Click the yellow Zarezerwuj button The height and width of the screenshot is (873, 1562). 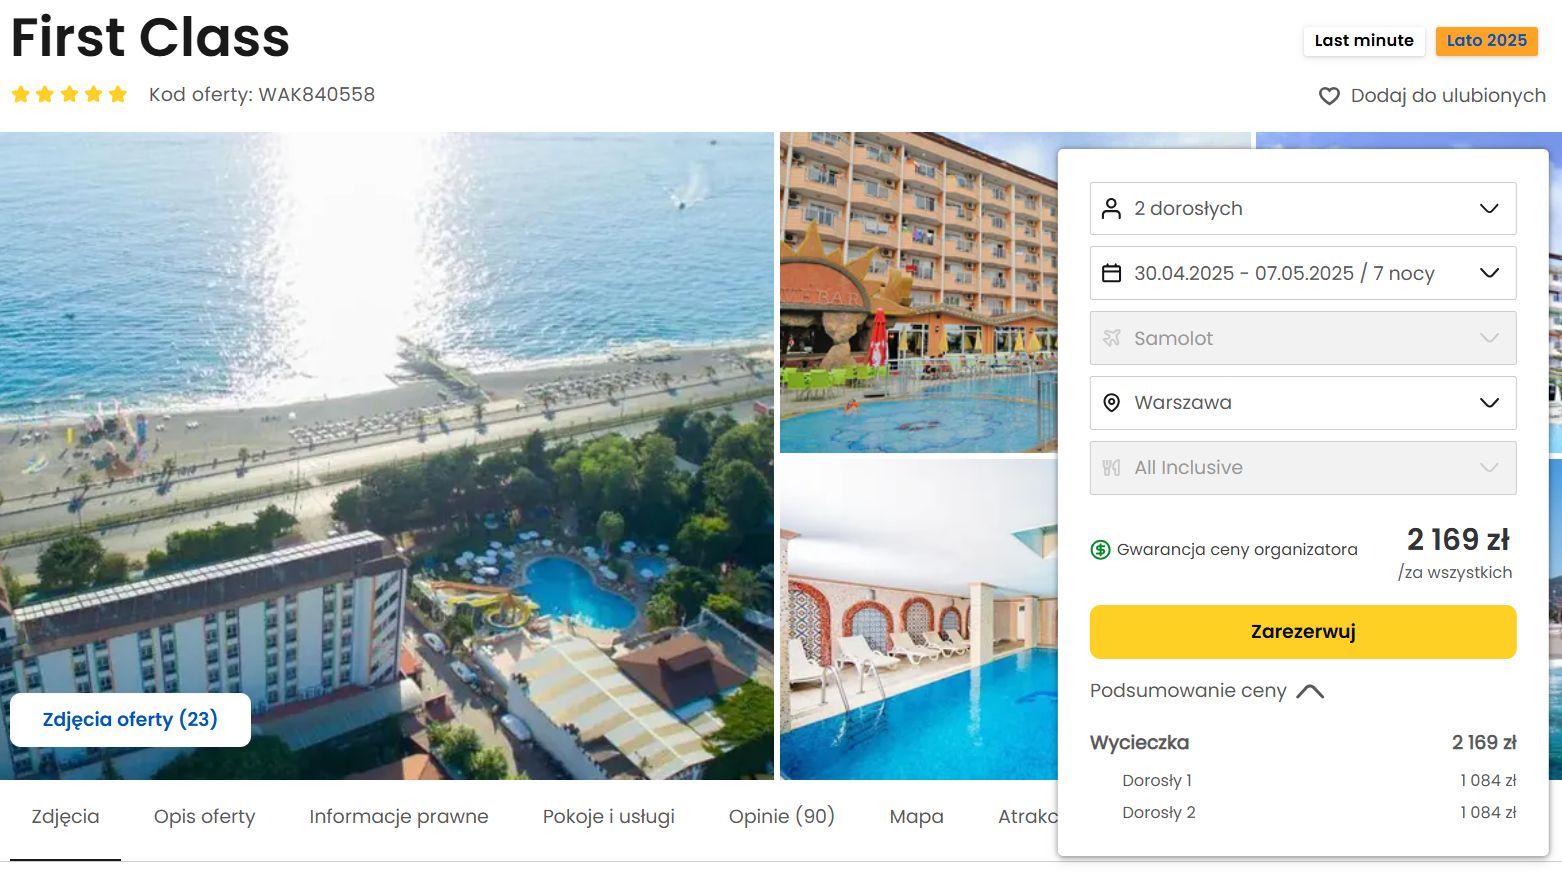1303,632
